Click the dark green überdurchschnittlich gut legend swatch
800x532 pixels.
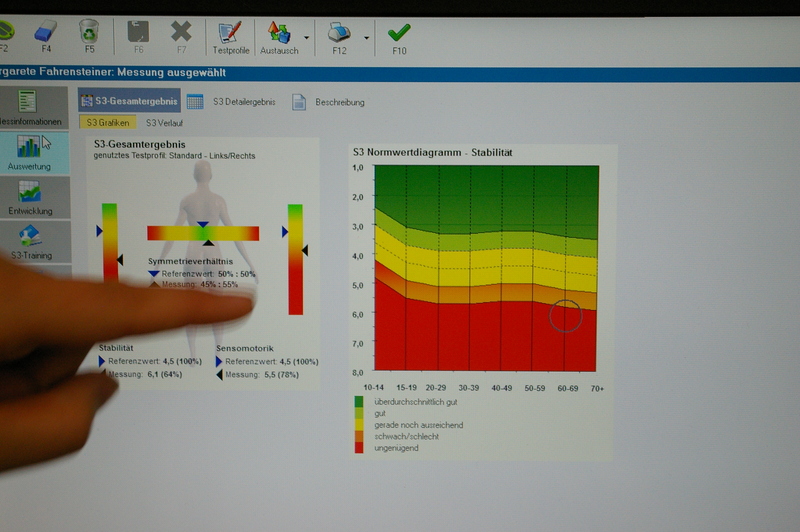click(x=359, y=402)
